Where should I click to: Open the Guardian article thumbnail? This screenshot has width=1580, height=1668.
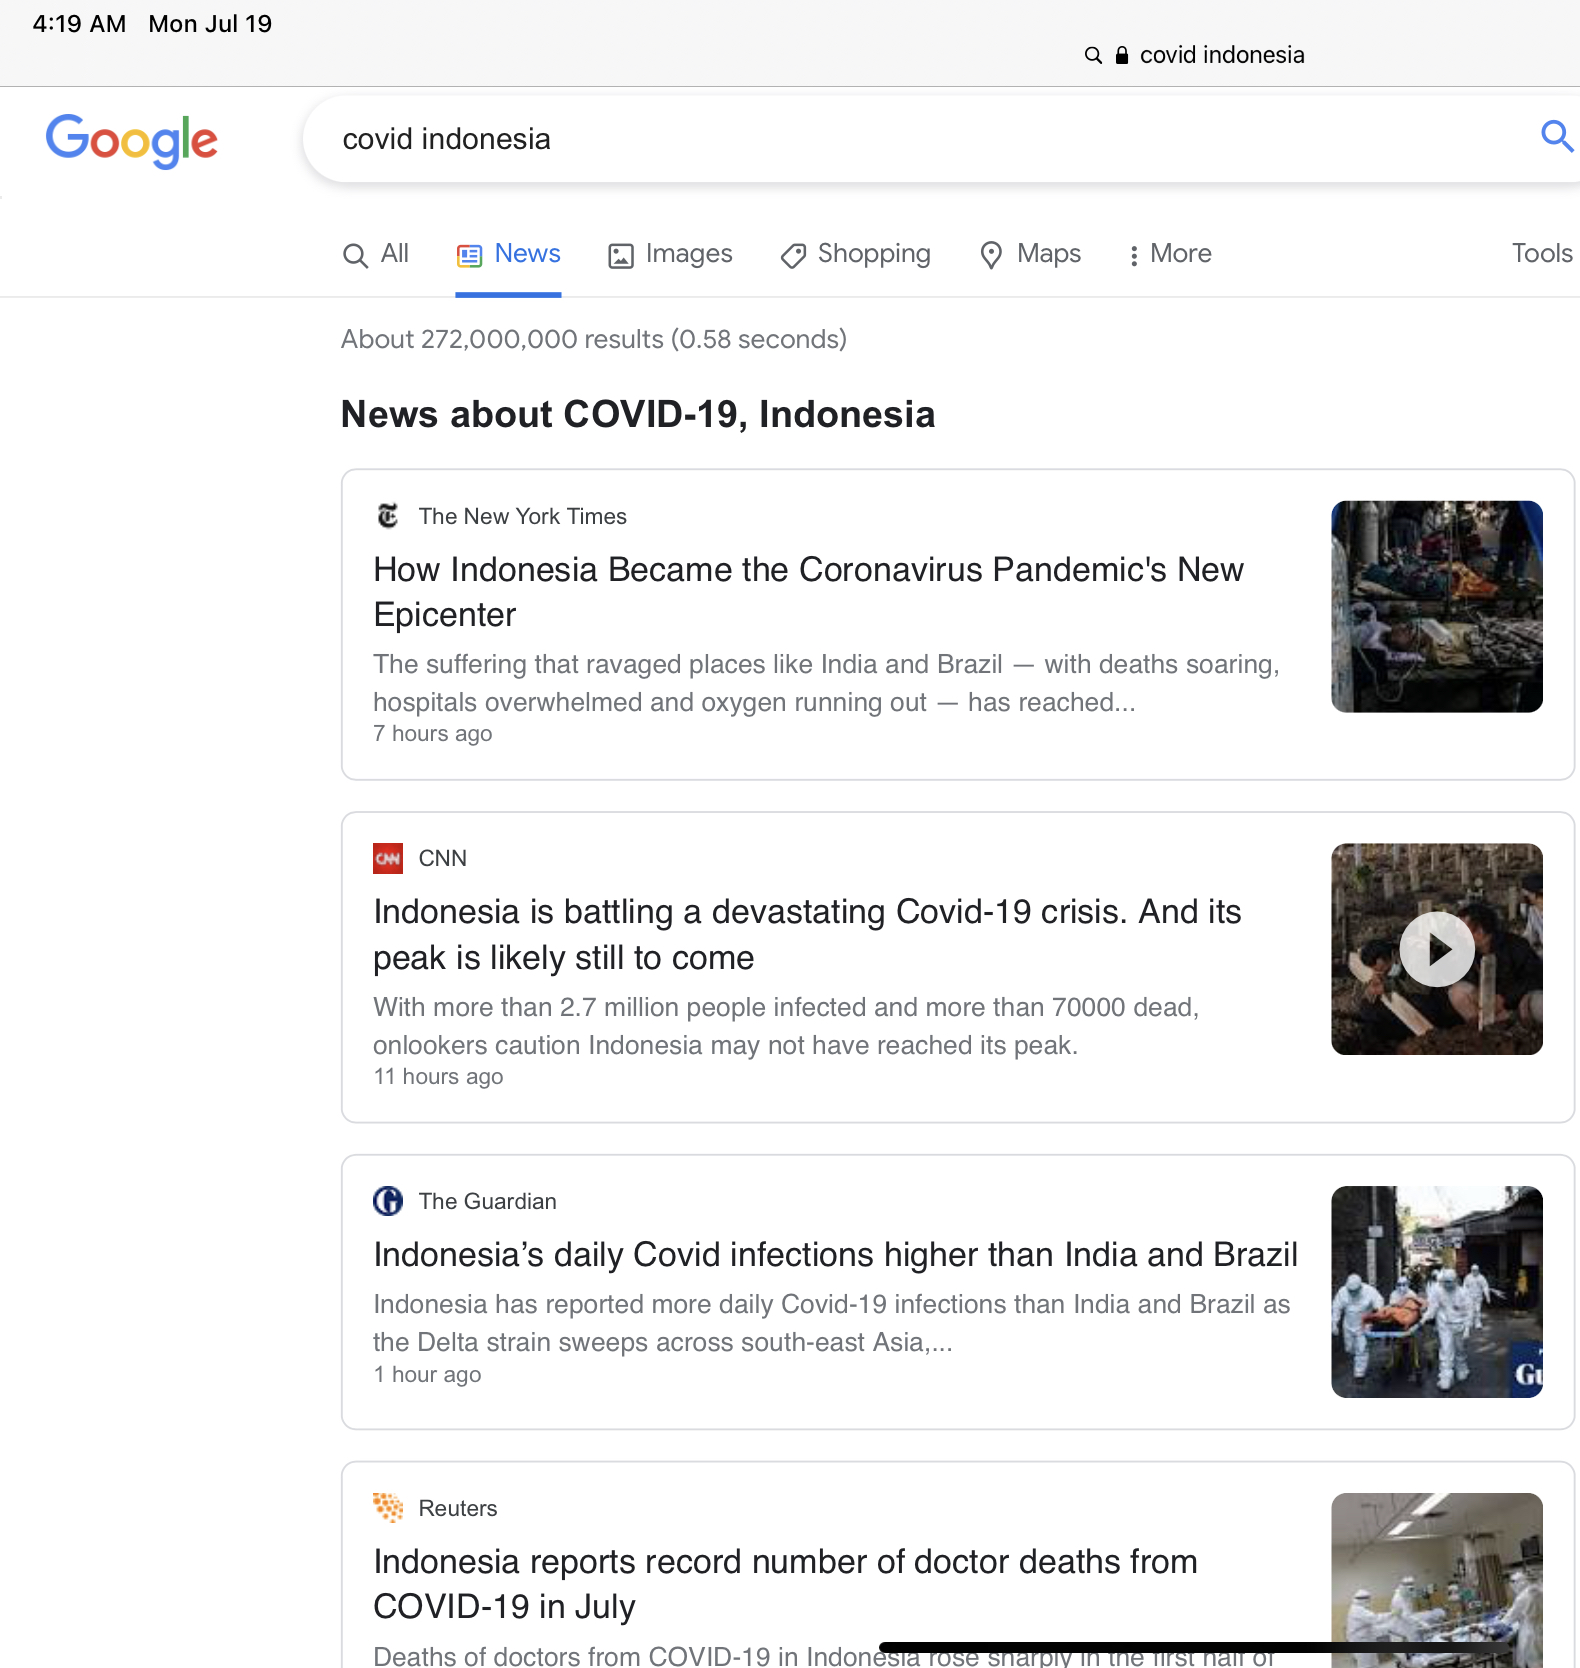(x=1437, y=1292)
